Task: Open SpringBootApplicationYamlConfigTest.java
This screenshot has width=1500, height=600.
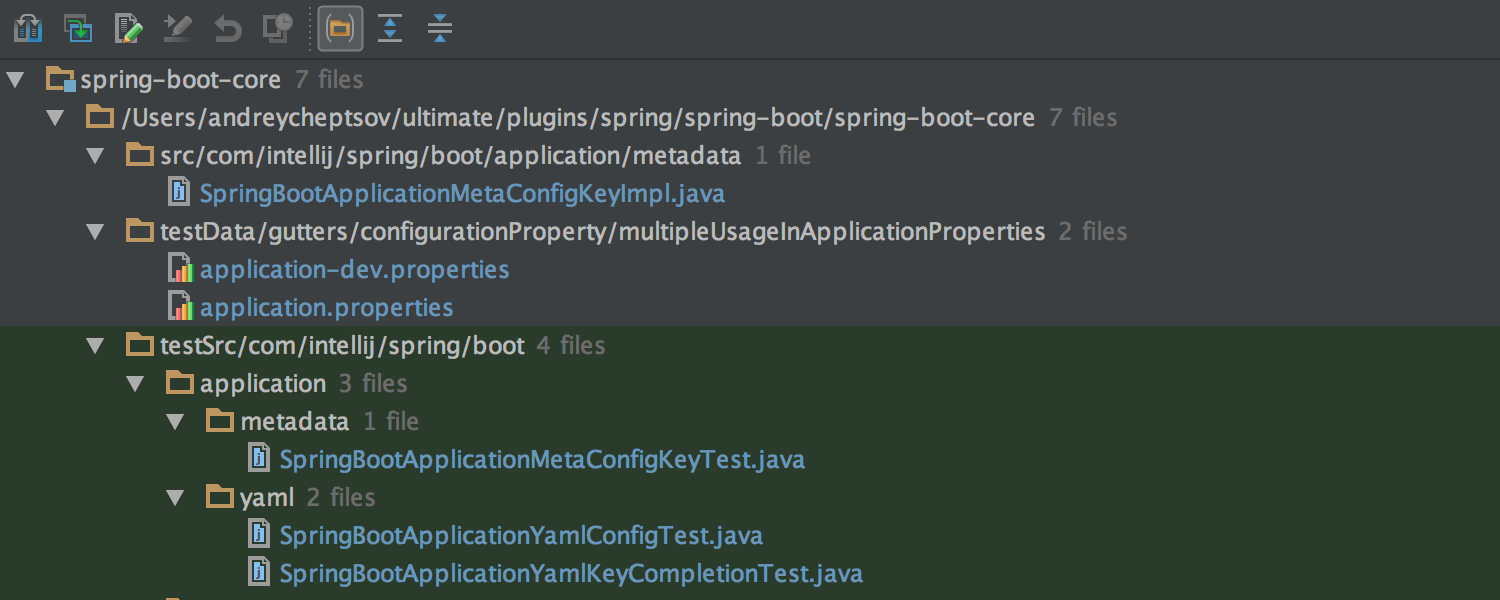Action: tap(522, 535)
